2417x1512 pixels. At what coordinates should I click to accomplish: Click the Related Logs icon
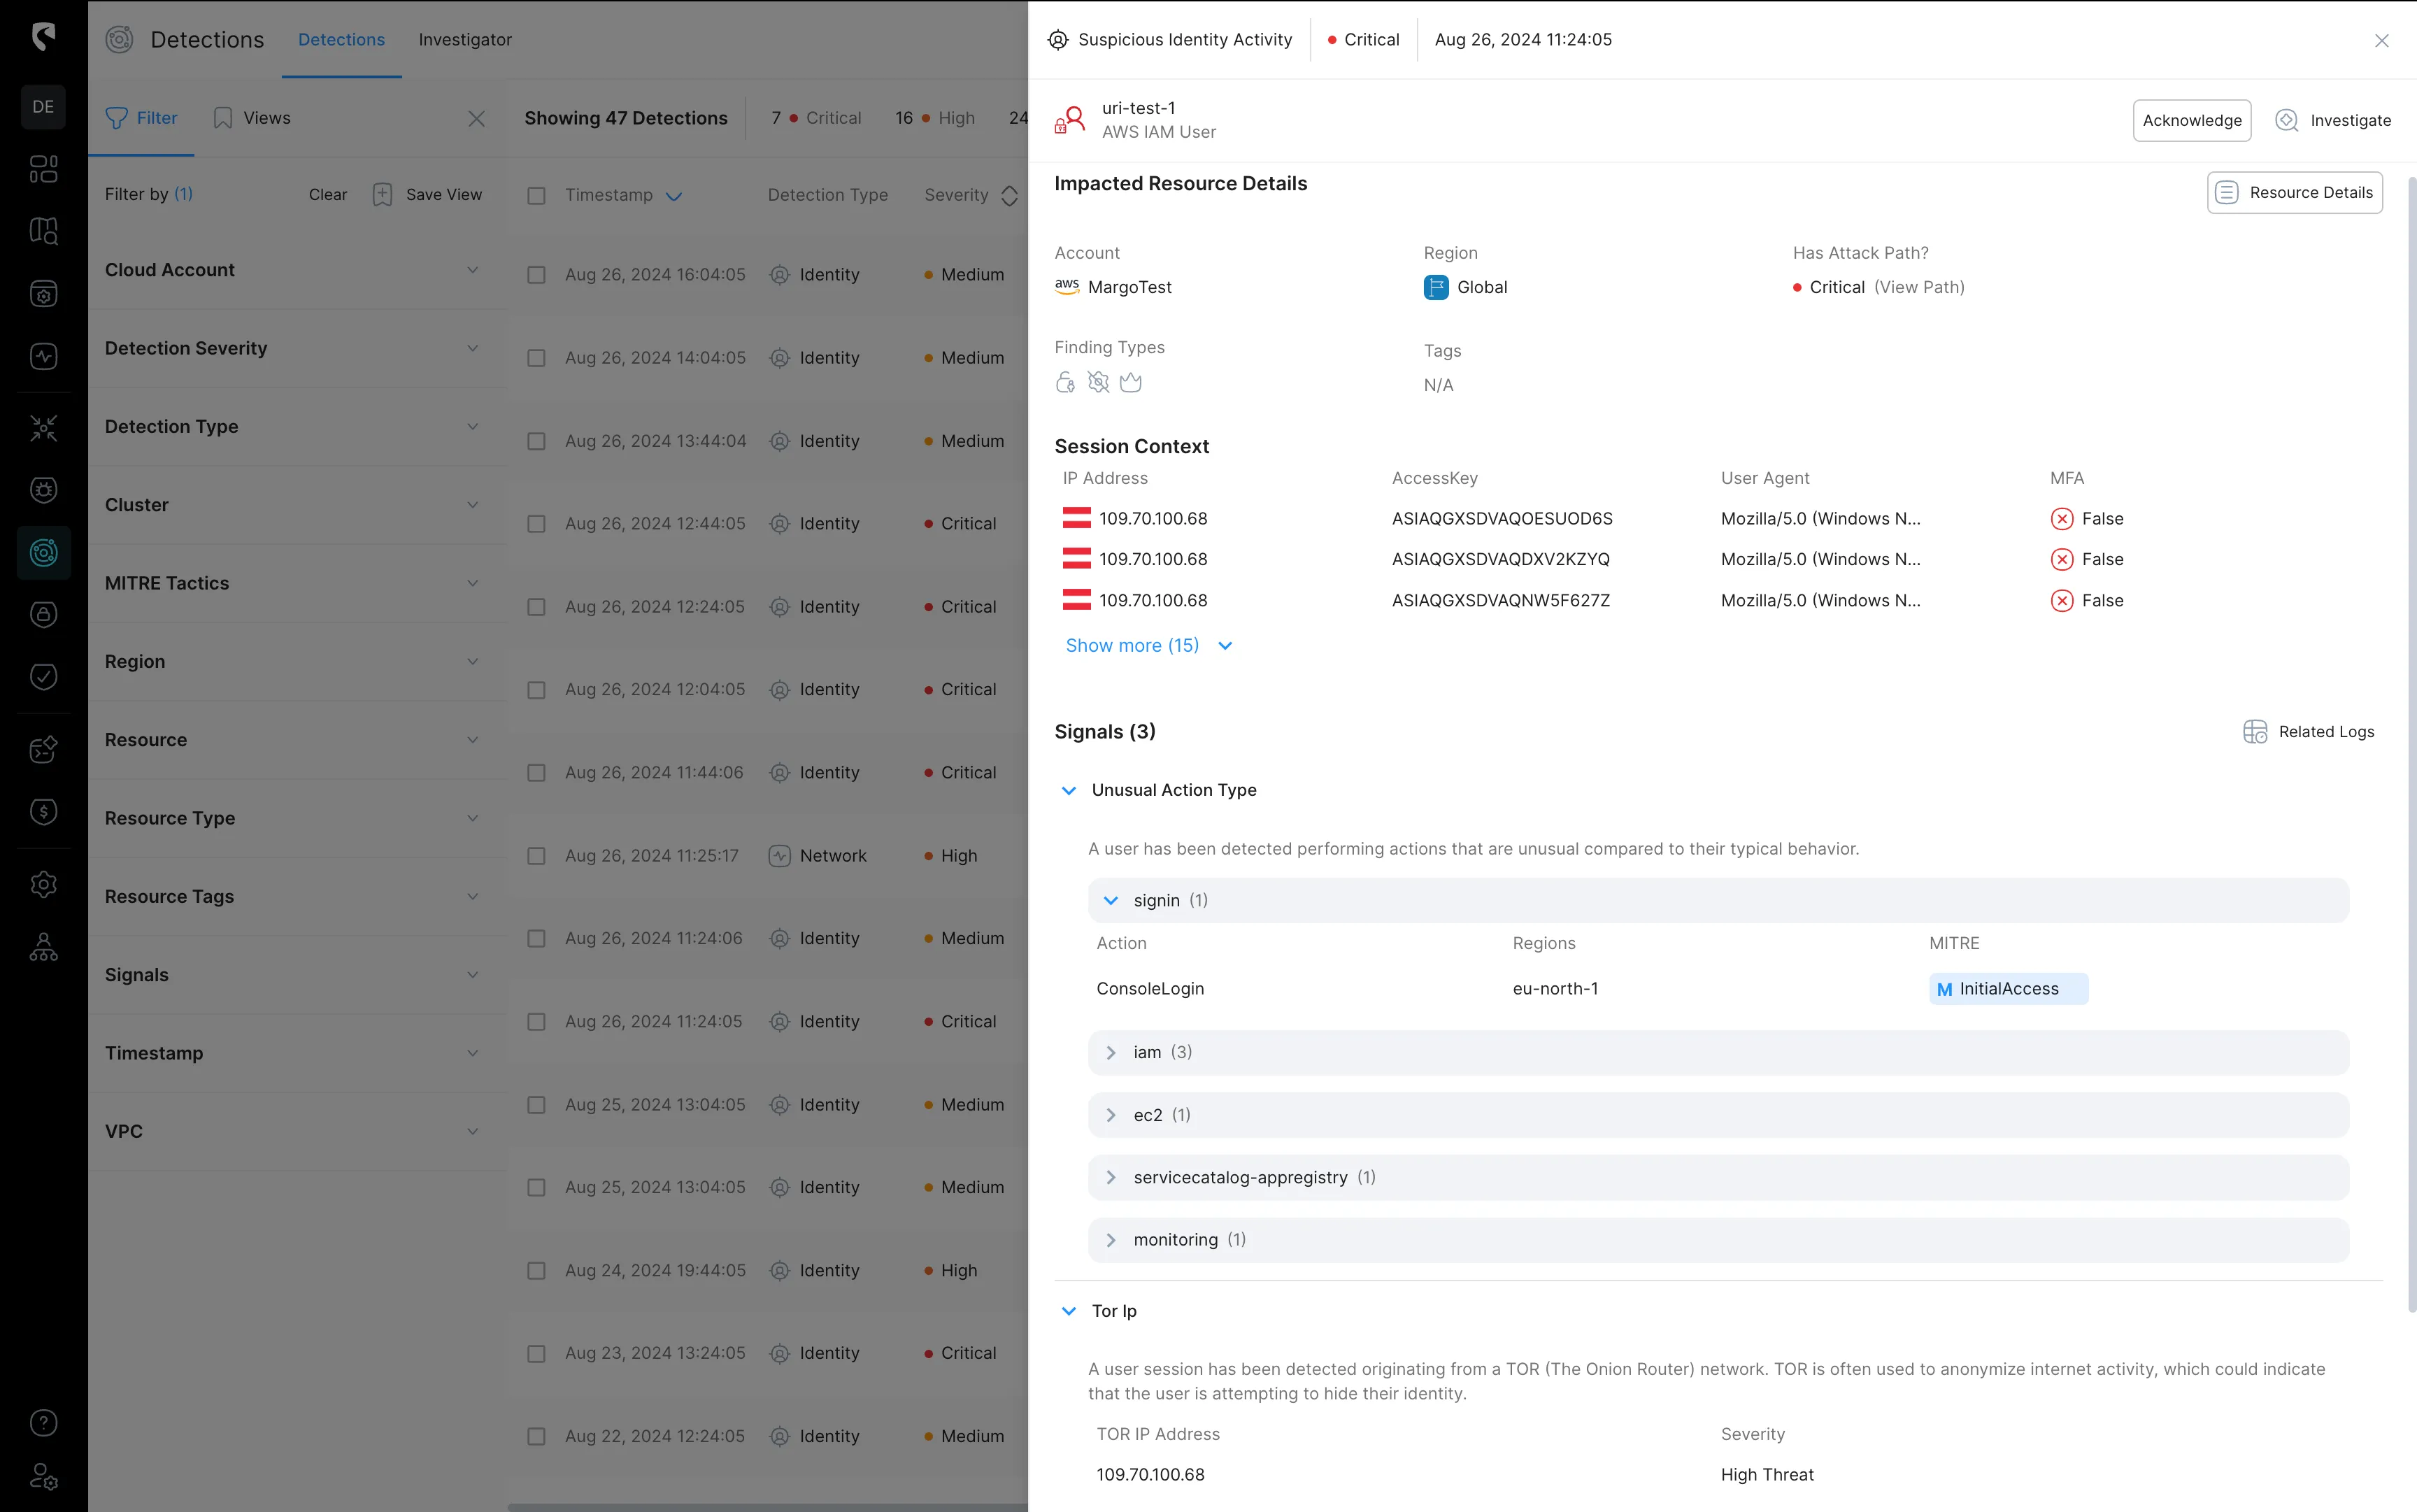tap(2255, 732)
